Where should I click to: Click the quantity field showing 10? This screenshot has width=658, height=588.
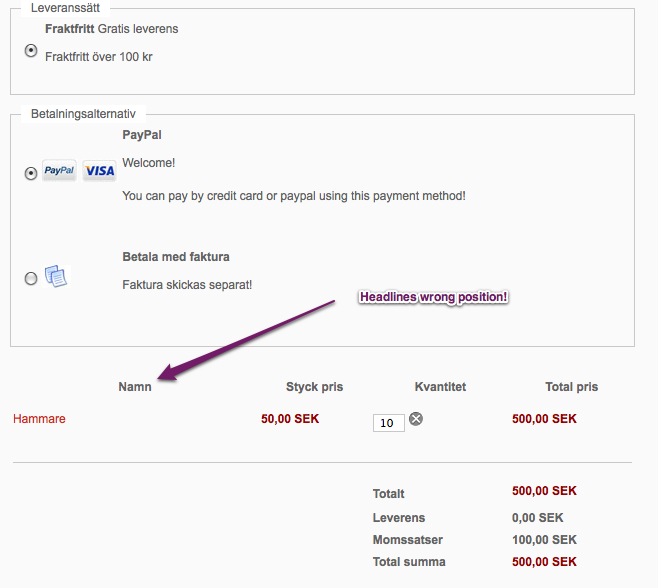click(x=388, y=423)
